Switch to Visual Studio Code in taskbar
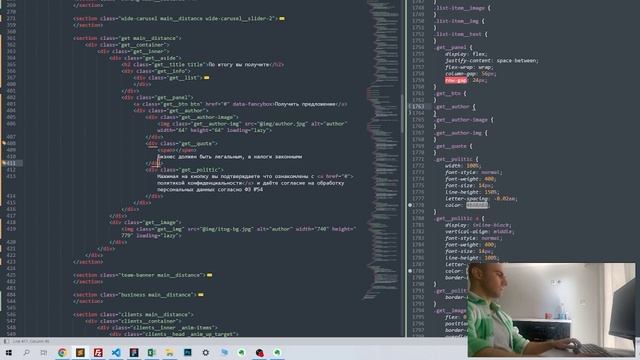Viewport: 640px width, 360px height. pos(116,353)
